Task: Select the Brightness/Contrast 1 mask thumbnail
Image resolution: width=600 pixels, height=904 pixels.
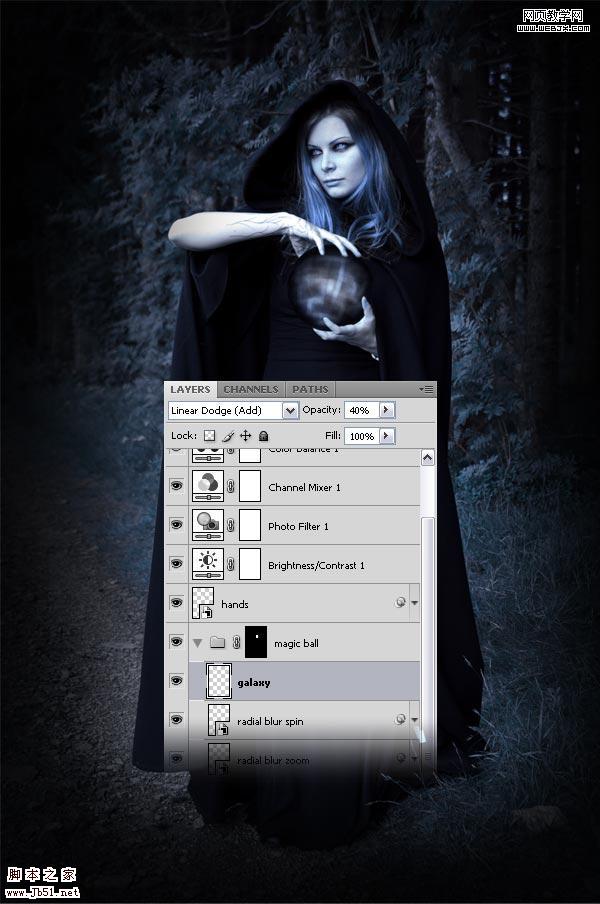Action: click(250, 563)
